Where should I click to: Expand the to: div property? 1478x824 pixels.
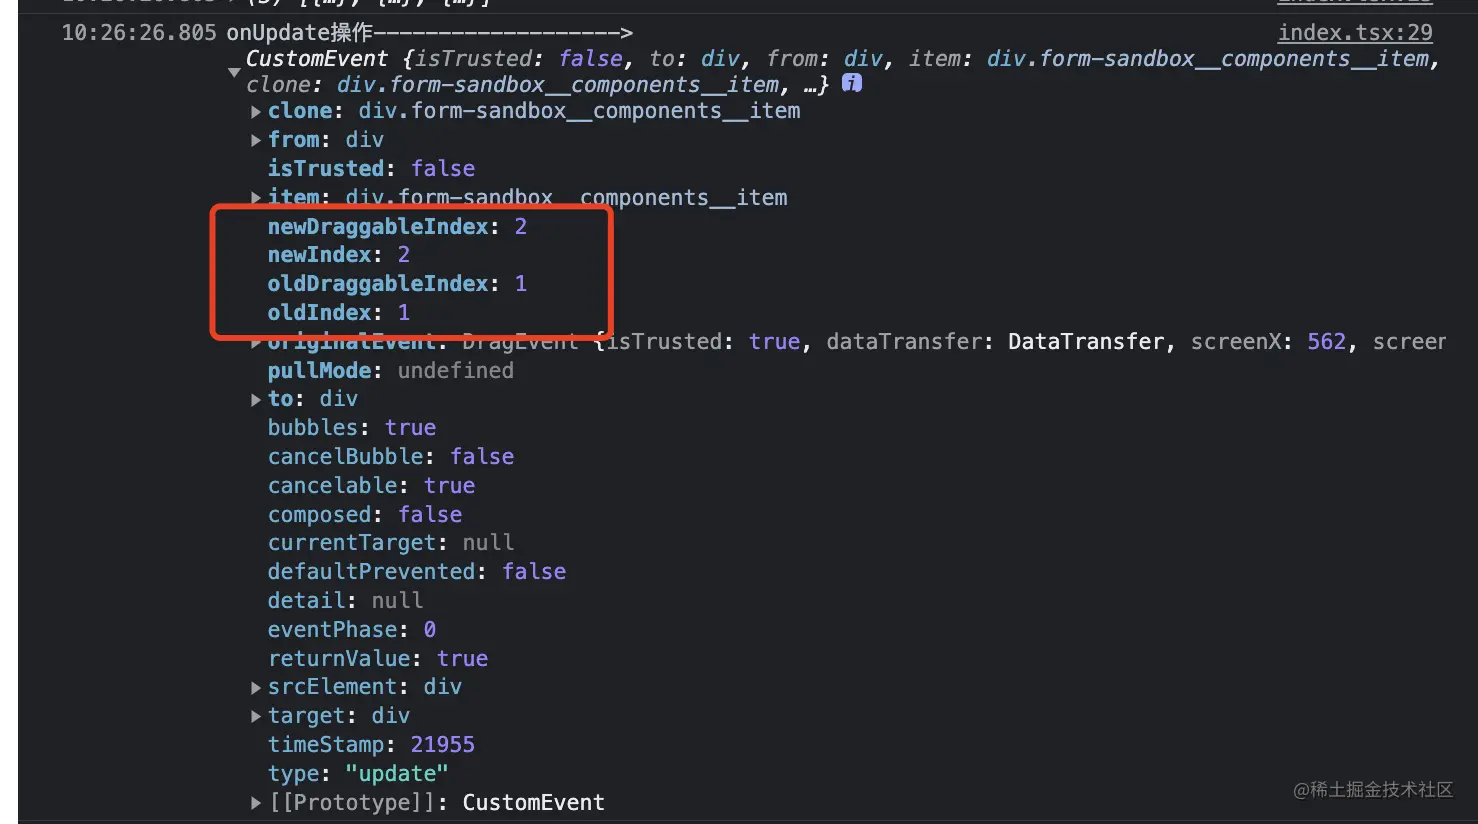pos(256,400)
